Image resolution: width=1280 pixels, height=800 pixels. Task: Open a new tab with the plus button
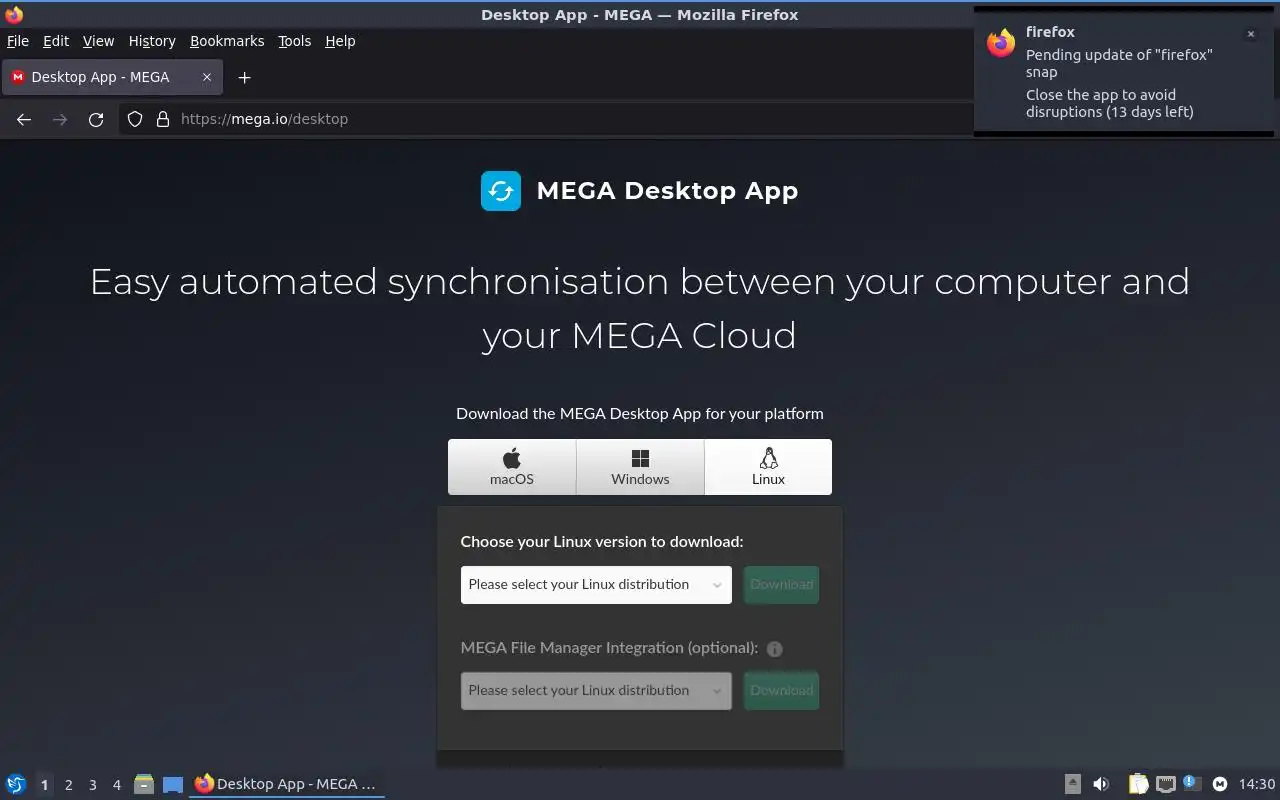point(244,77)
